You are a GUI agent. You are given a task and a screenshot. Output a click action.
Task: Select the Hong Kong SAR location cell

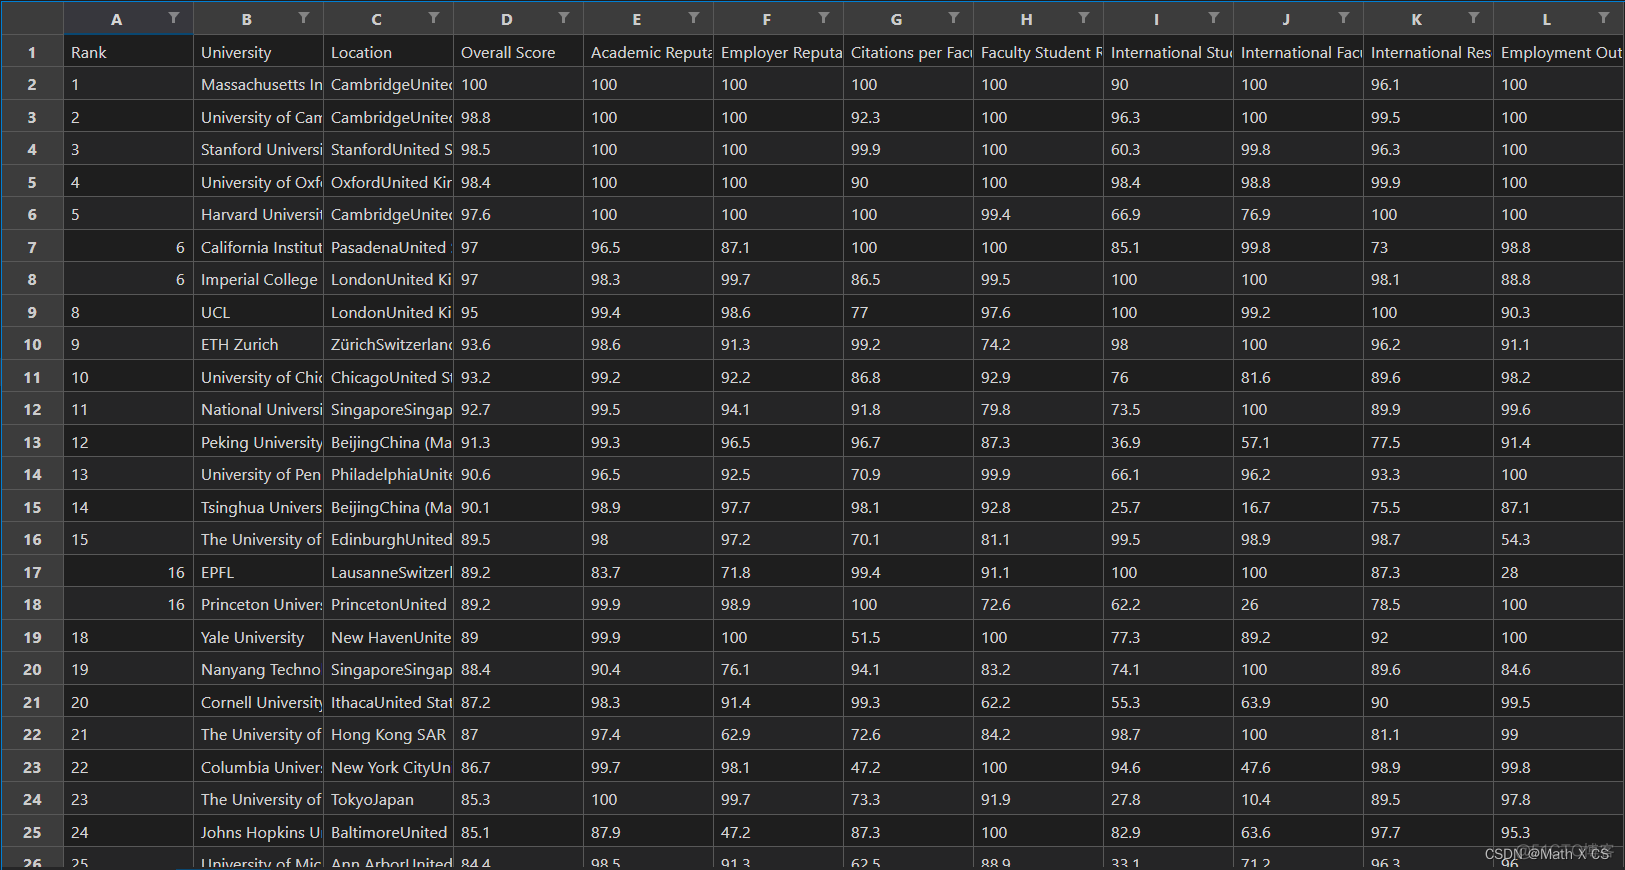pyautogui.click(x=389, y=735)
